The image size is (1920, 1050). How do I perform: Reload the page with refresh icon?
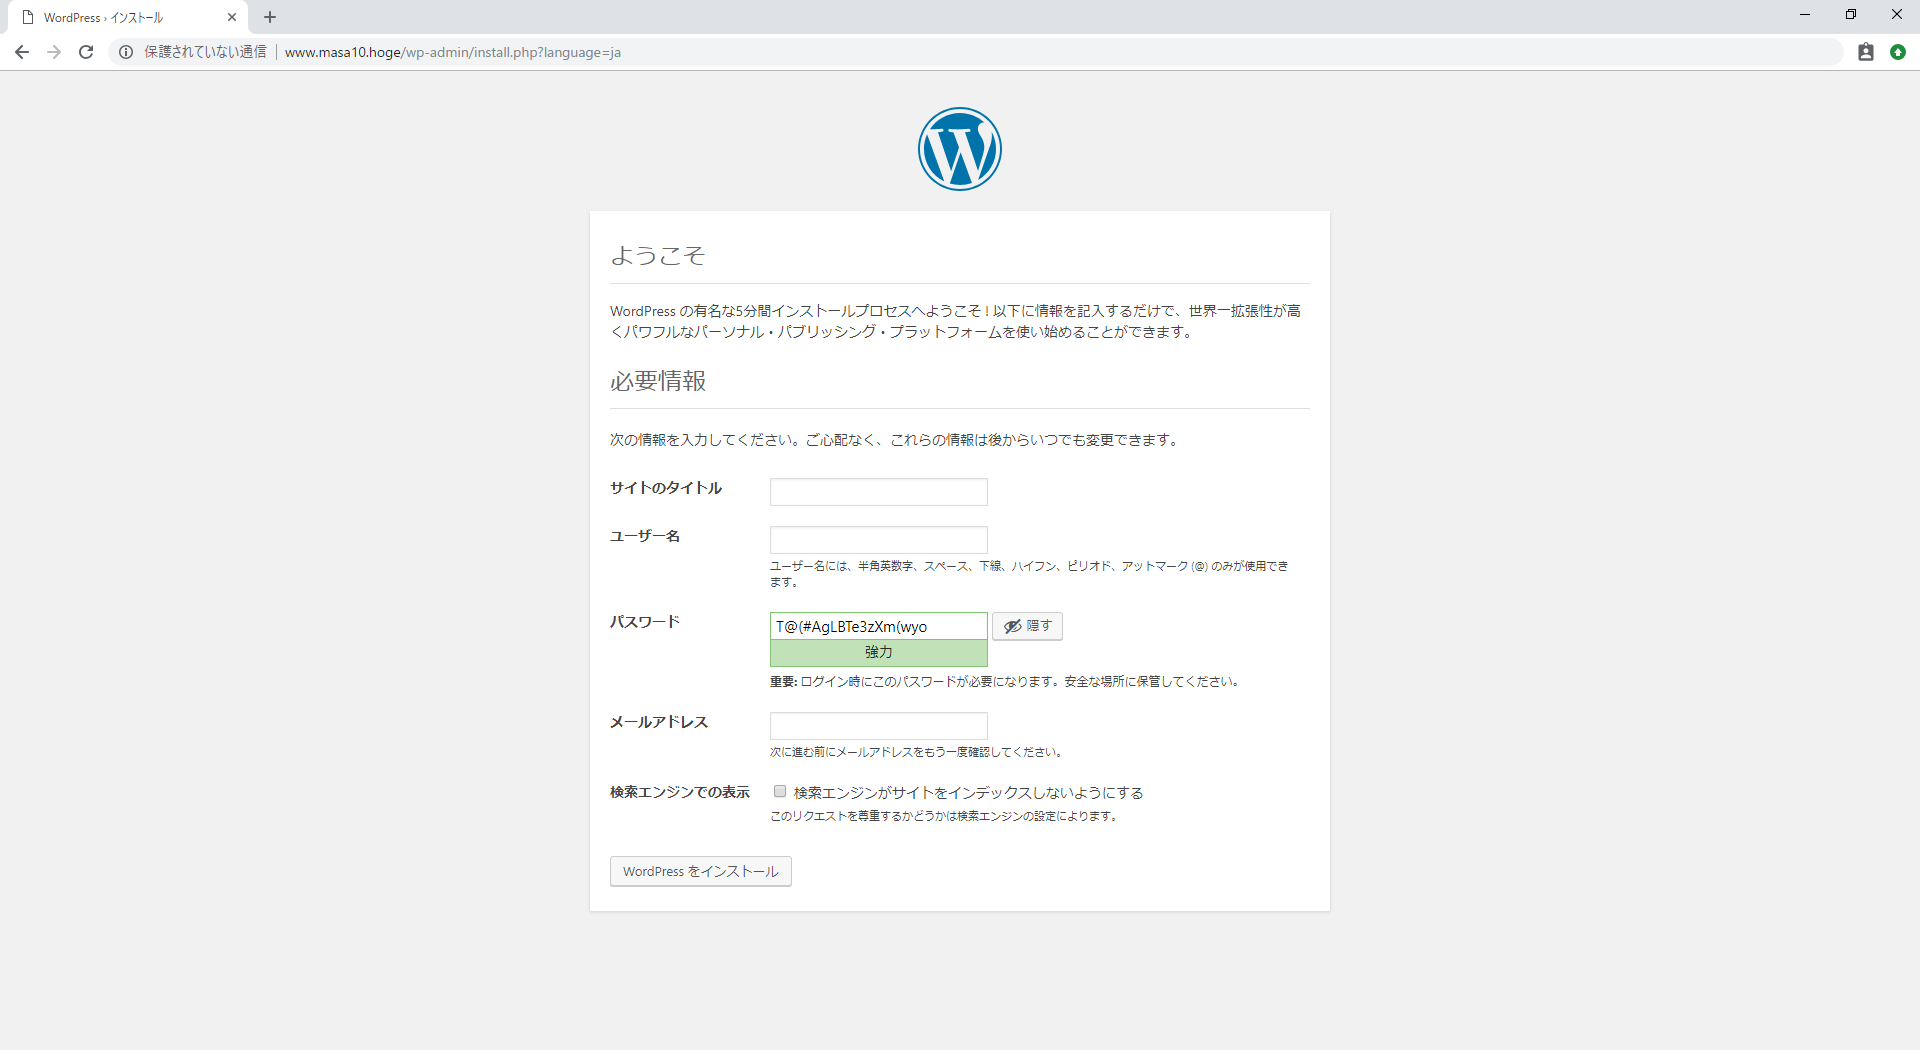click(x=86, y=52)
